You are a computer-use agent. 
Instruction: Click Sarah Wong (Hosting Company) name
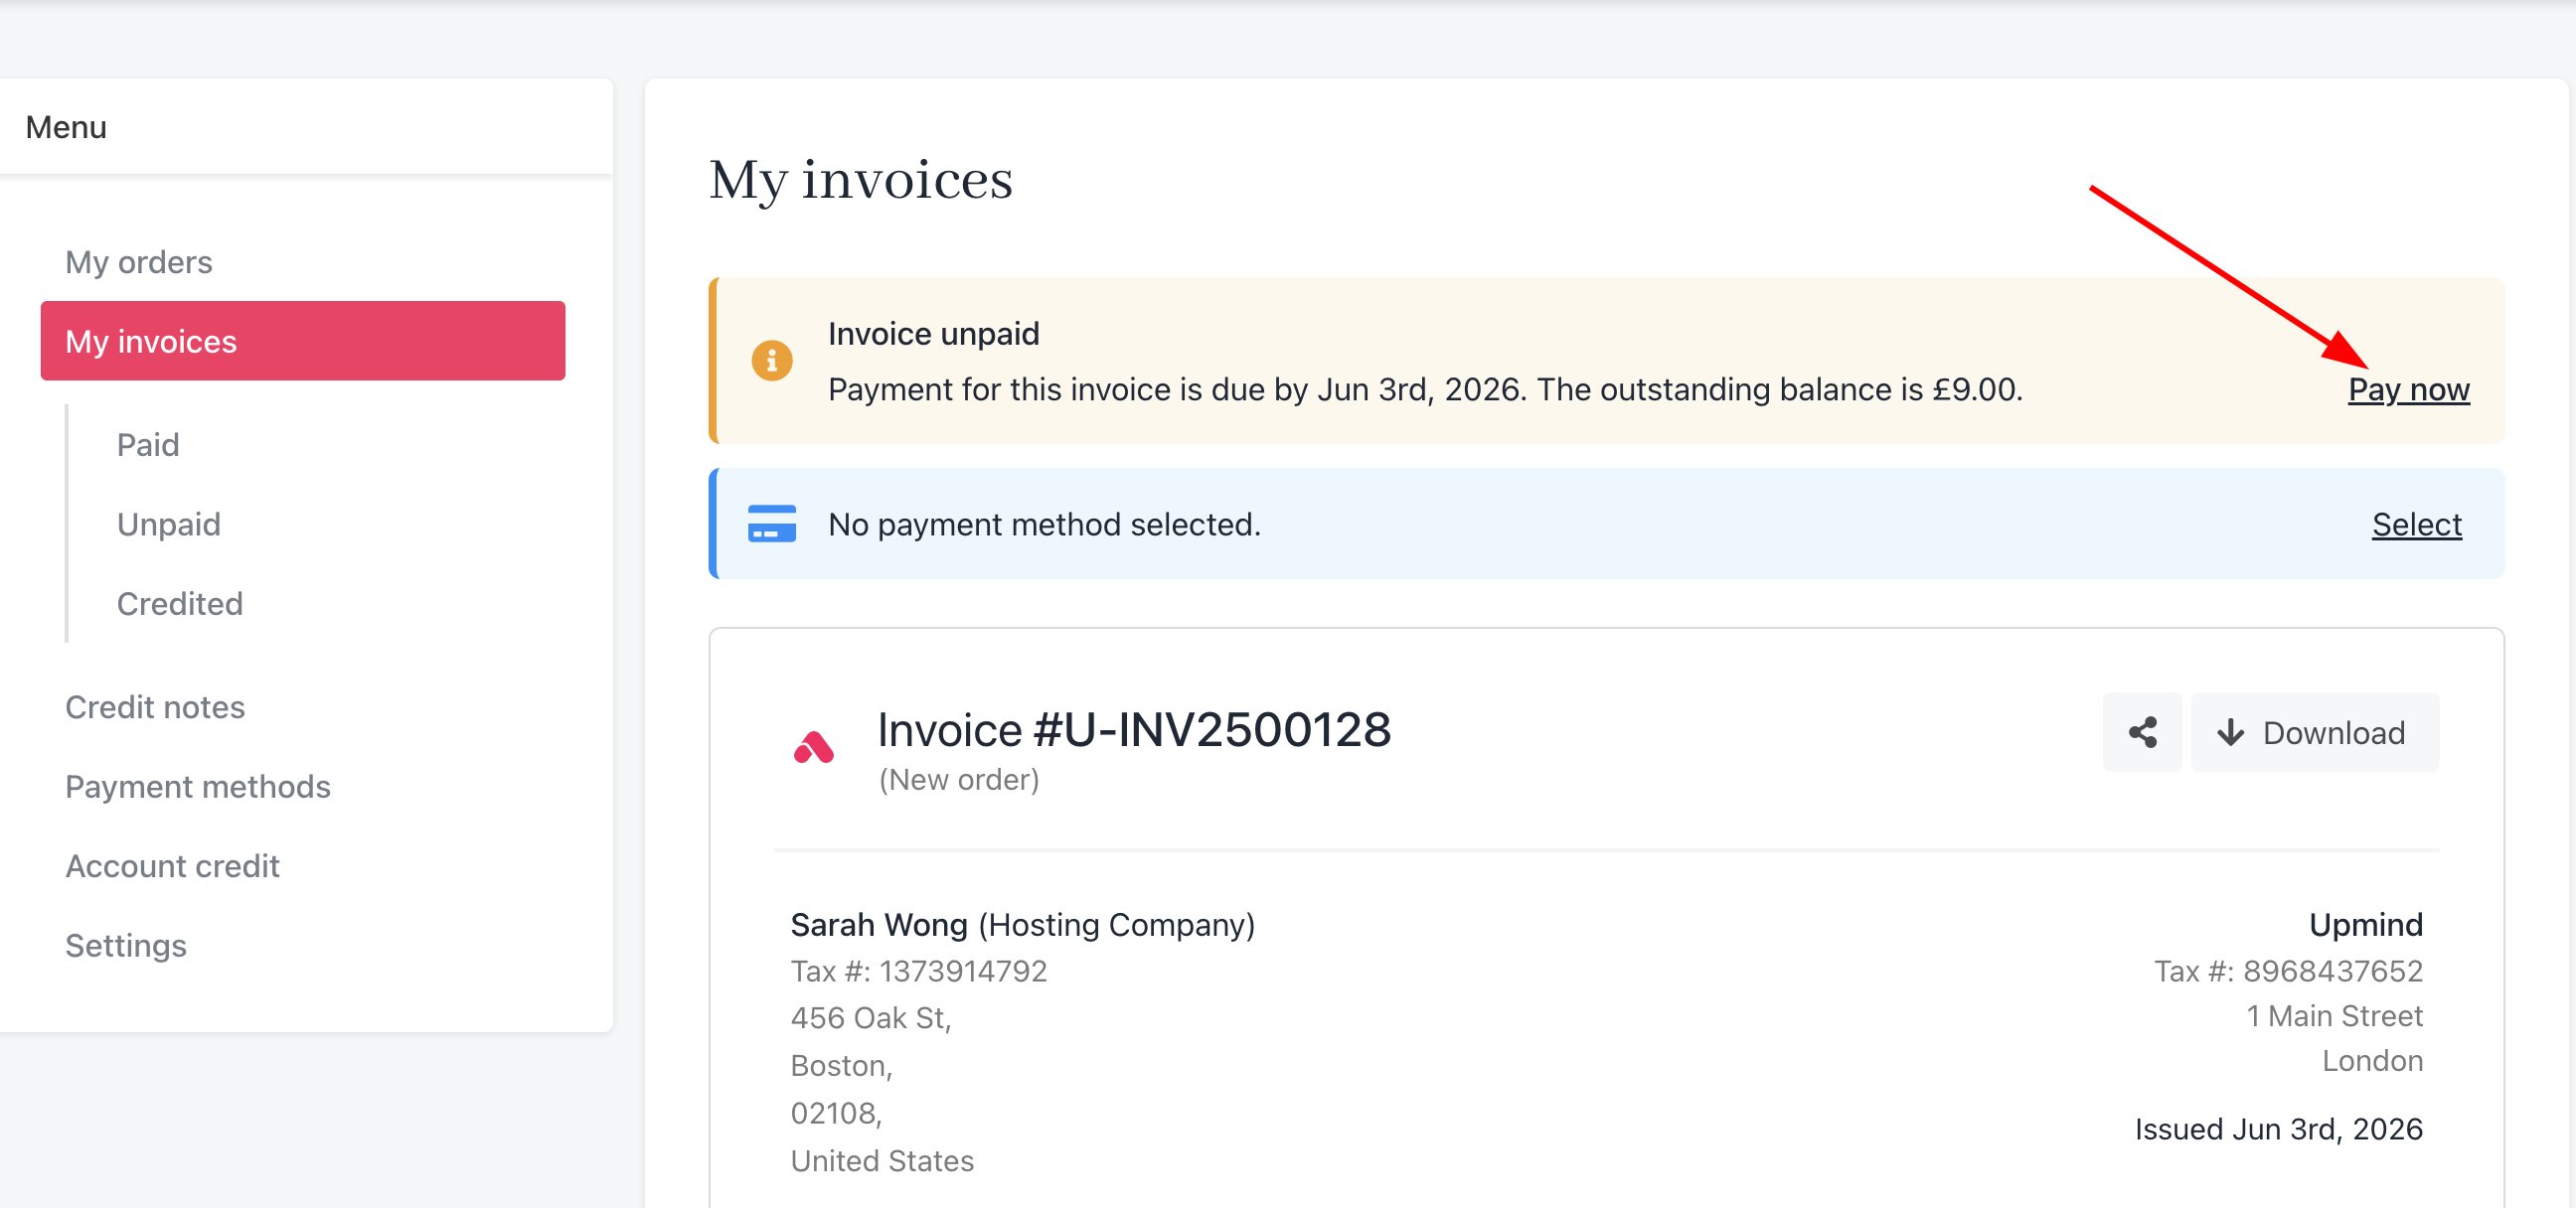(x=1023, y=925)
